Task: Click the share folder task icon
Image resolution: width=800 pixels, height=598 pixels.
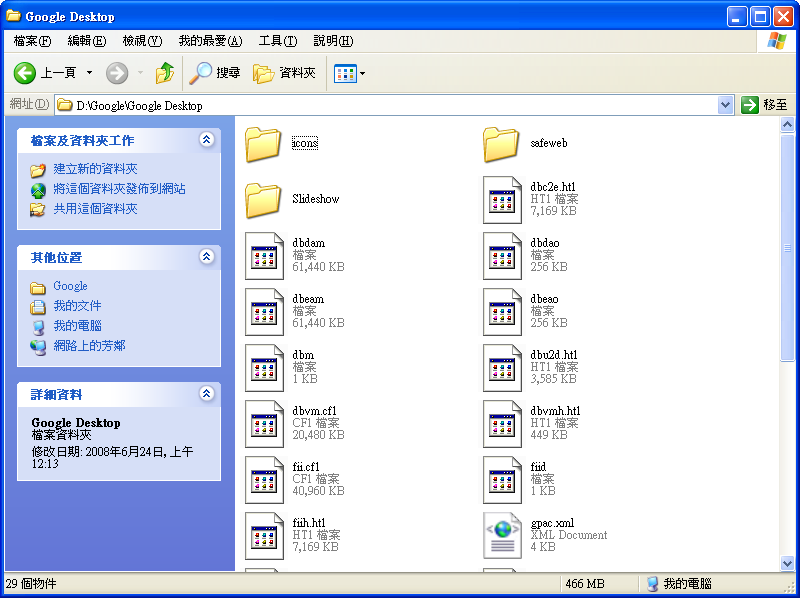Action: (x=37, y=209)
